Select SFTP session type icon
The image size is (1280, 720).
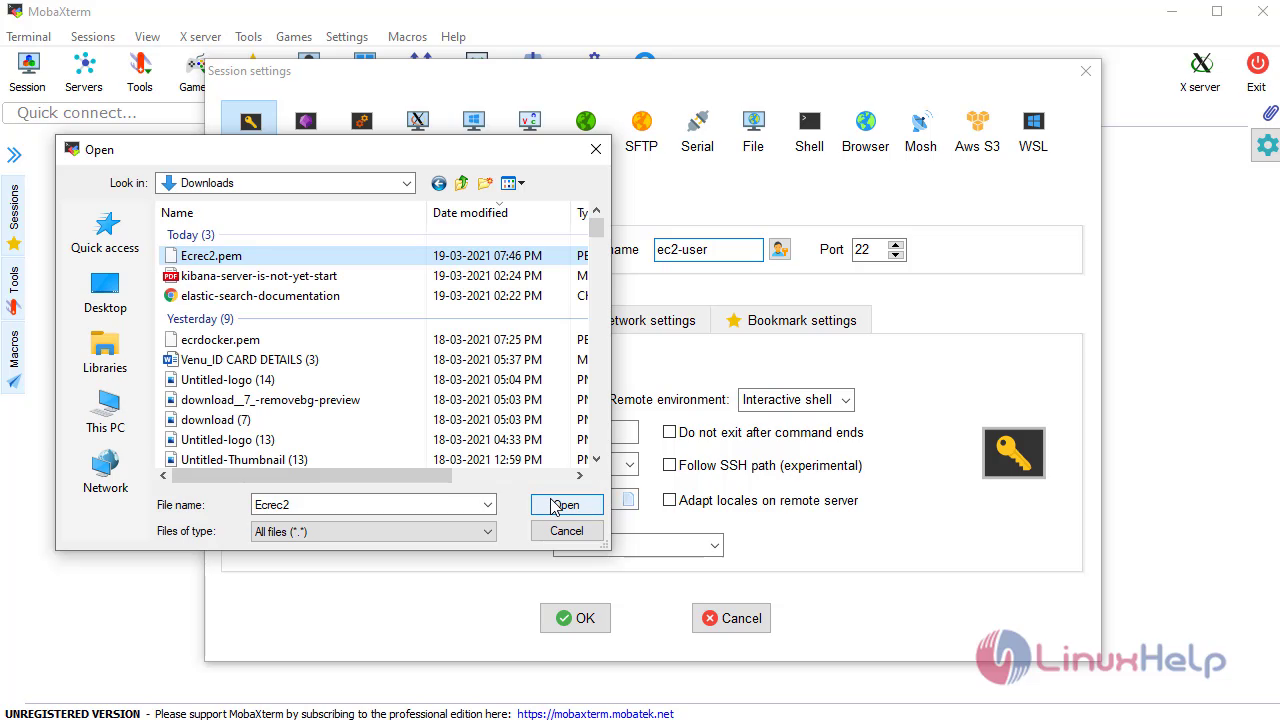click(641, 131)
